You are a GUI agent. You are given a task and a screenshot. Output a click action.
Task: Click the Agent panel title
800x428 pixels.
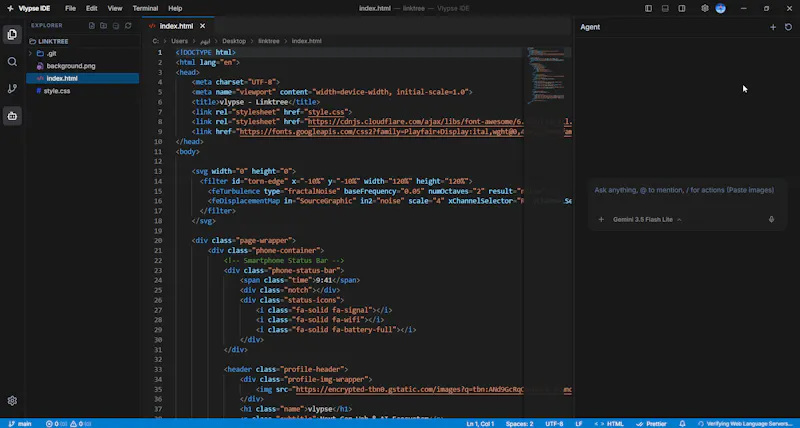pos(590,27)
